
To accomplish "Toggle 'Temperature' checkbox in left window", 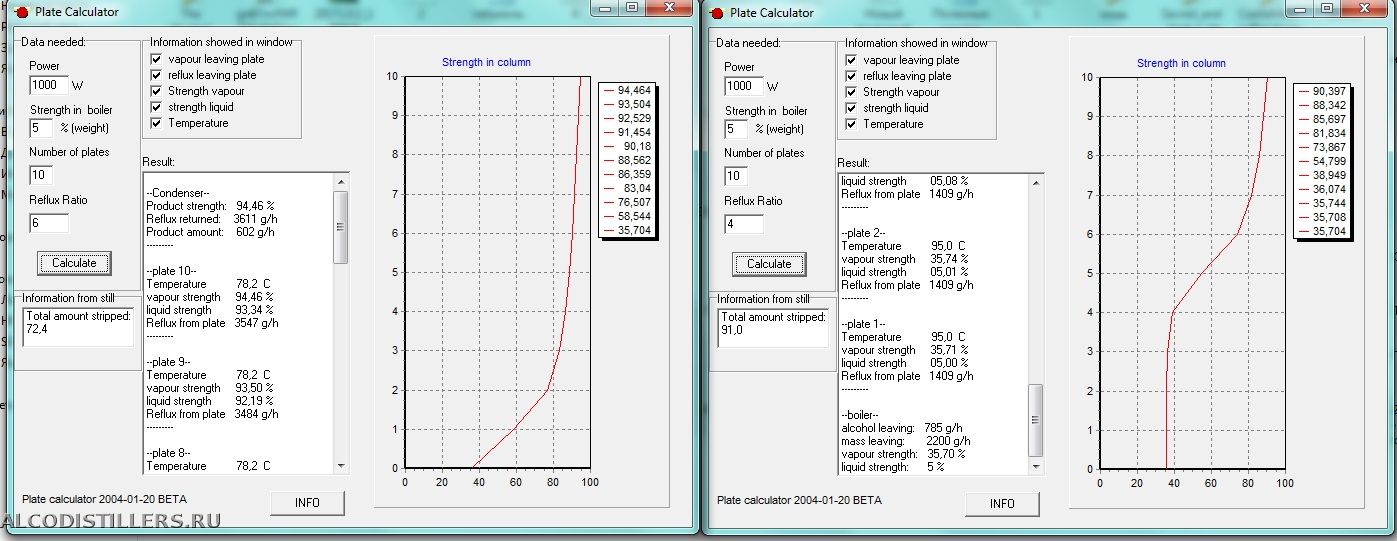I will coord(156,123).
